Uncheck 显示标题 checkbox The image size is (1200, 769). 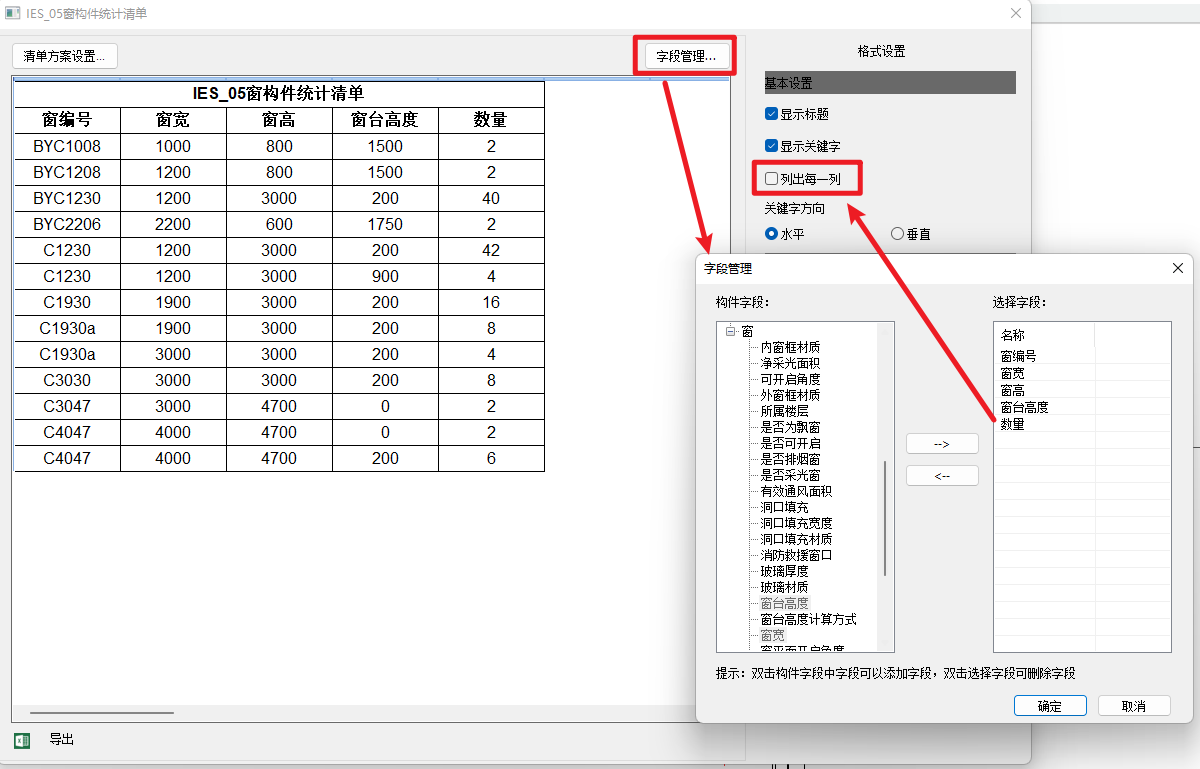coord(771,114)
